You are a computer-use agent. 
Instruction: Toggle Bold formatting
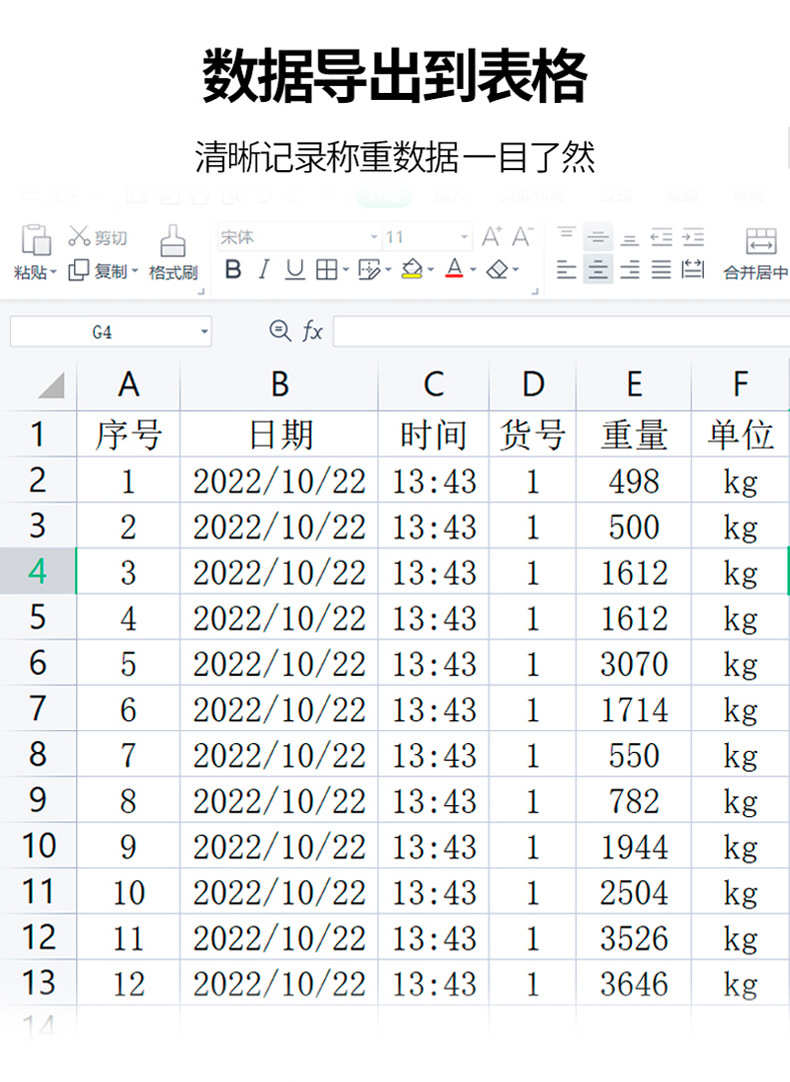[233, 269]
